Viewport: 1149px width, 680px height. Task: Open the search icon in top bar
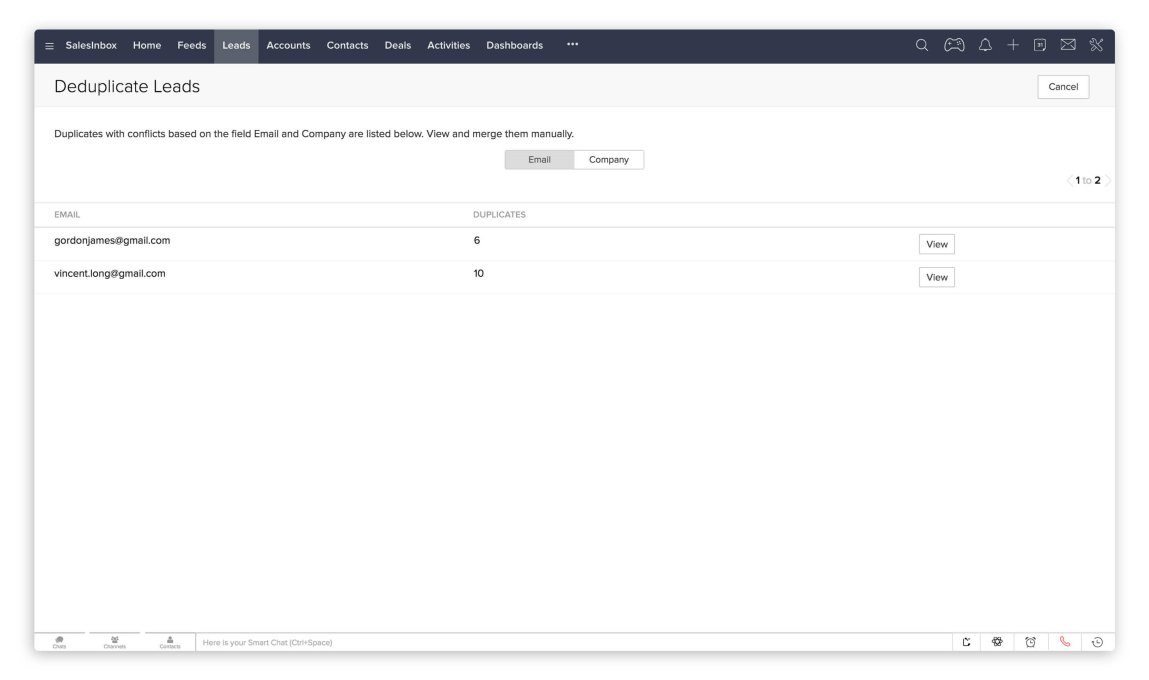pos(919,44)
